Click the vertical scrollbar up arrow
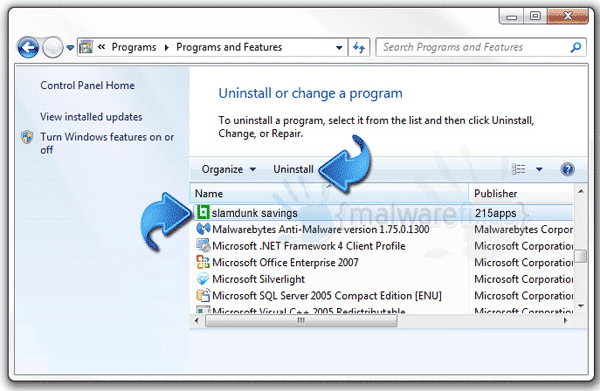Screen dimensions: 600x391 pyautogui.click(x=581, y=191)
